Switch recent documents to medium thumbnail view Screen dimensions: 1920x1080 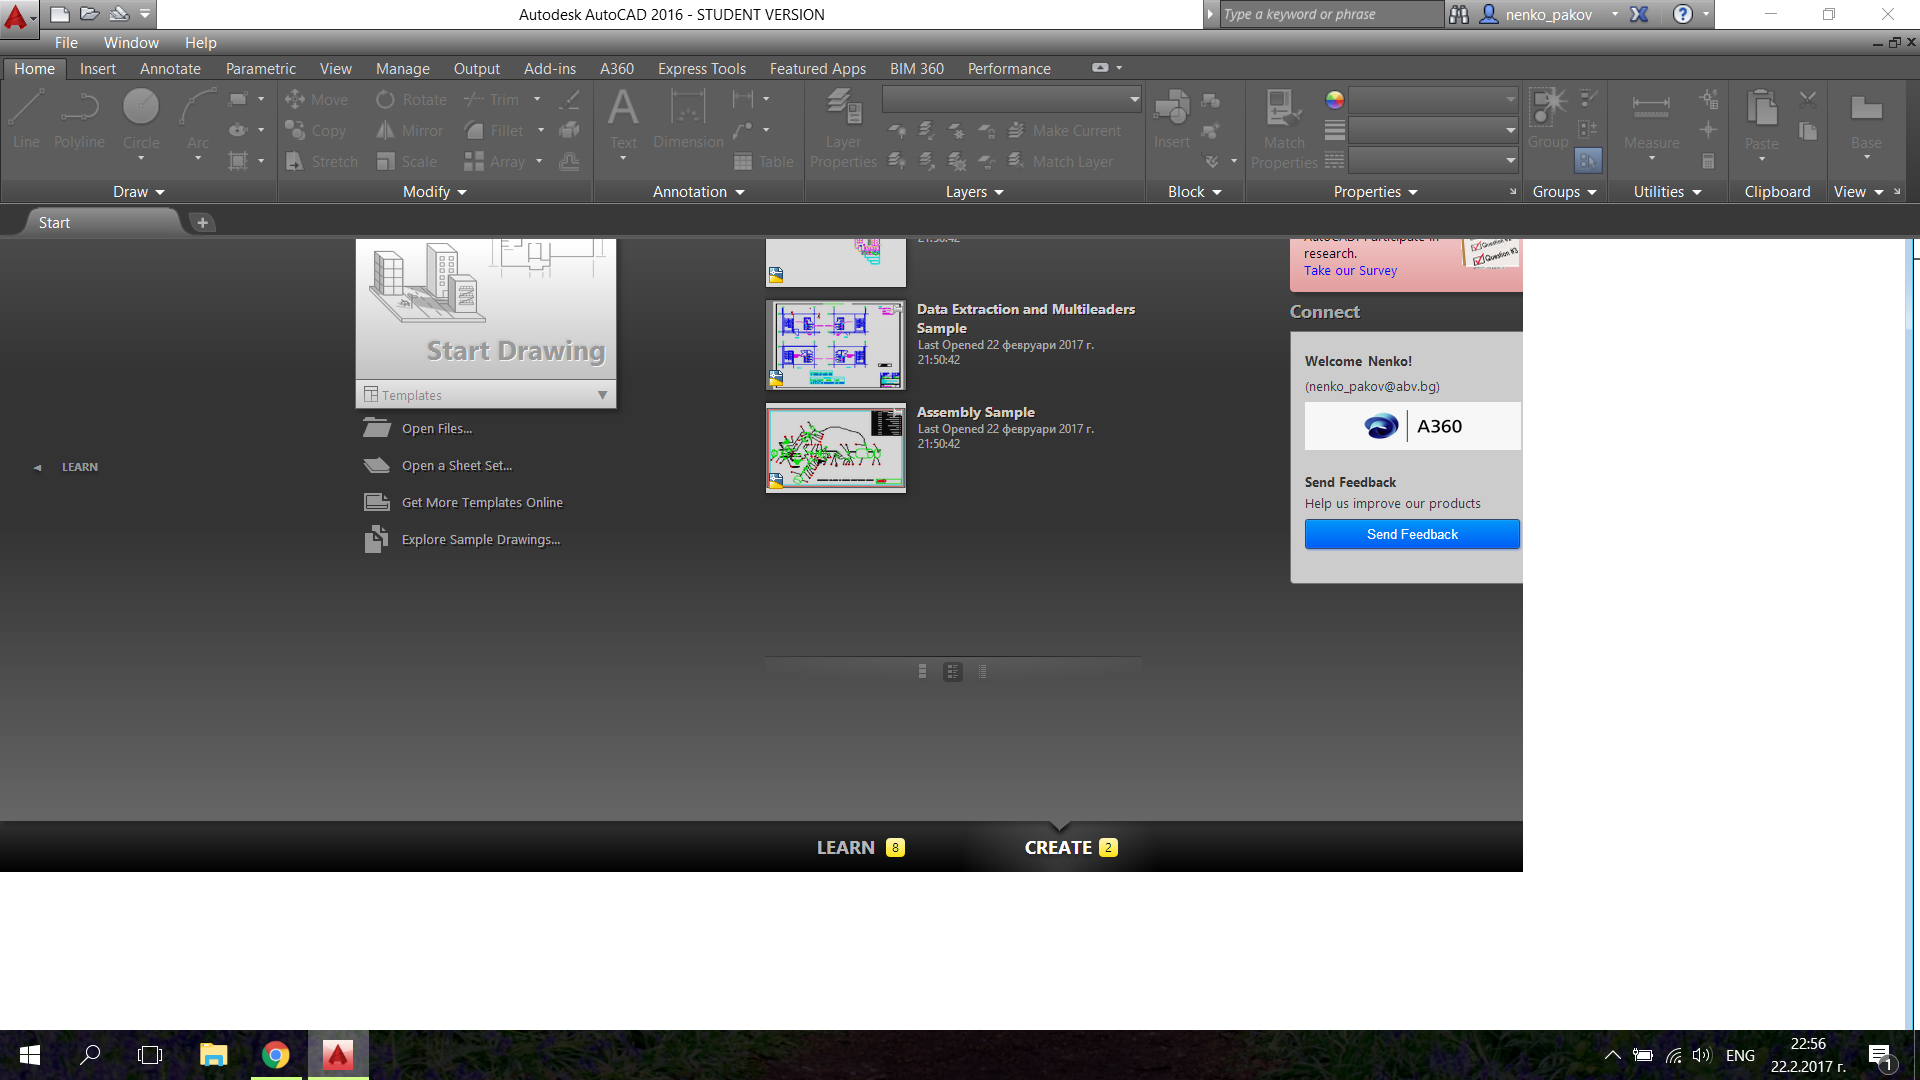(953, 672)
